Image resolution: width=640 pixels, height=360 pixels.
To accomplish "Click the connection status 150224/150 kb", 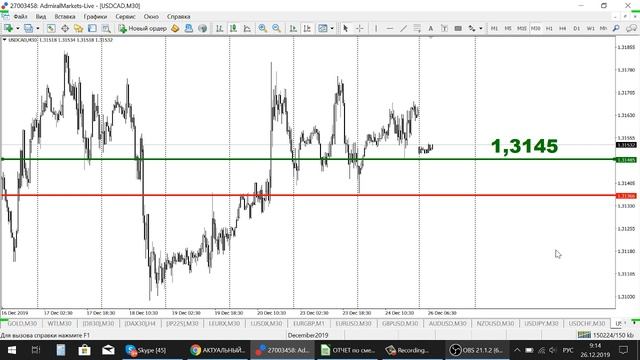I will point(605,335).
